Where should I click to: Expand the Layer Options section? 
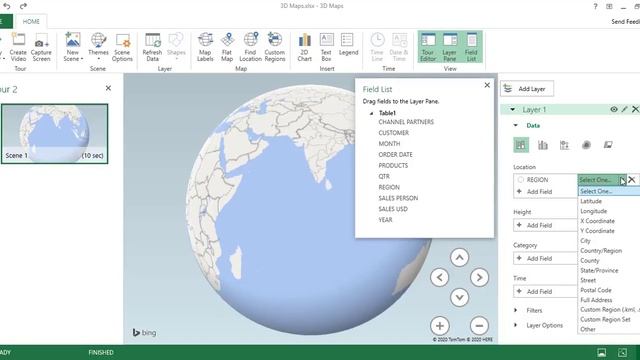point(516,325)
